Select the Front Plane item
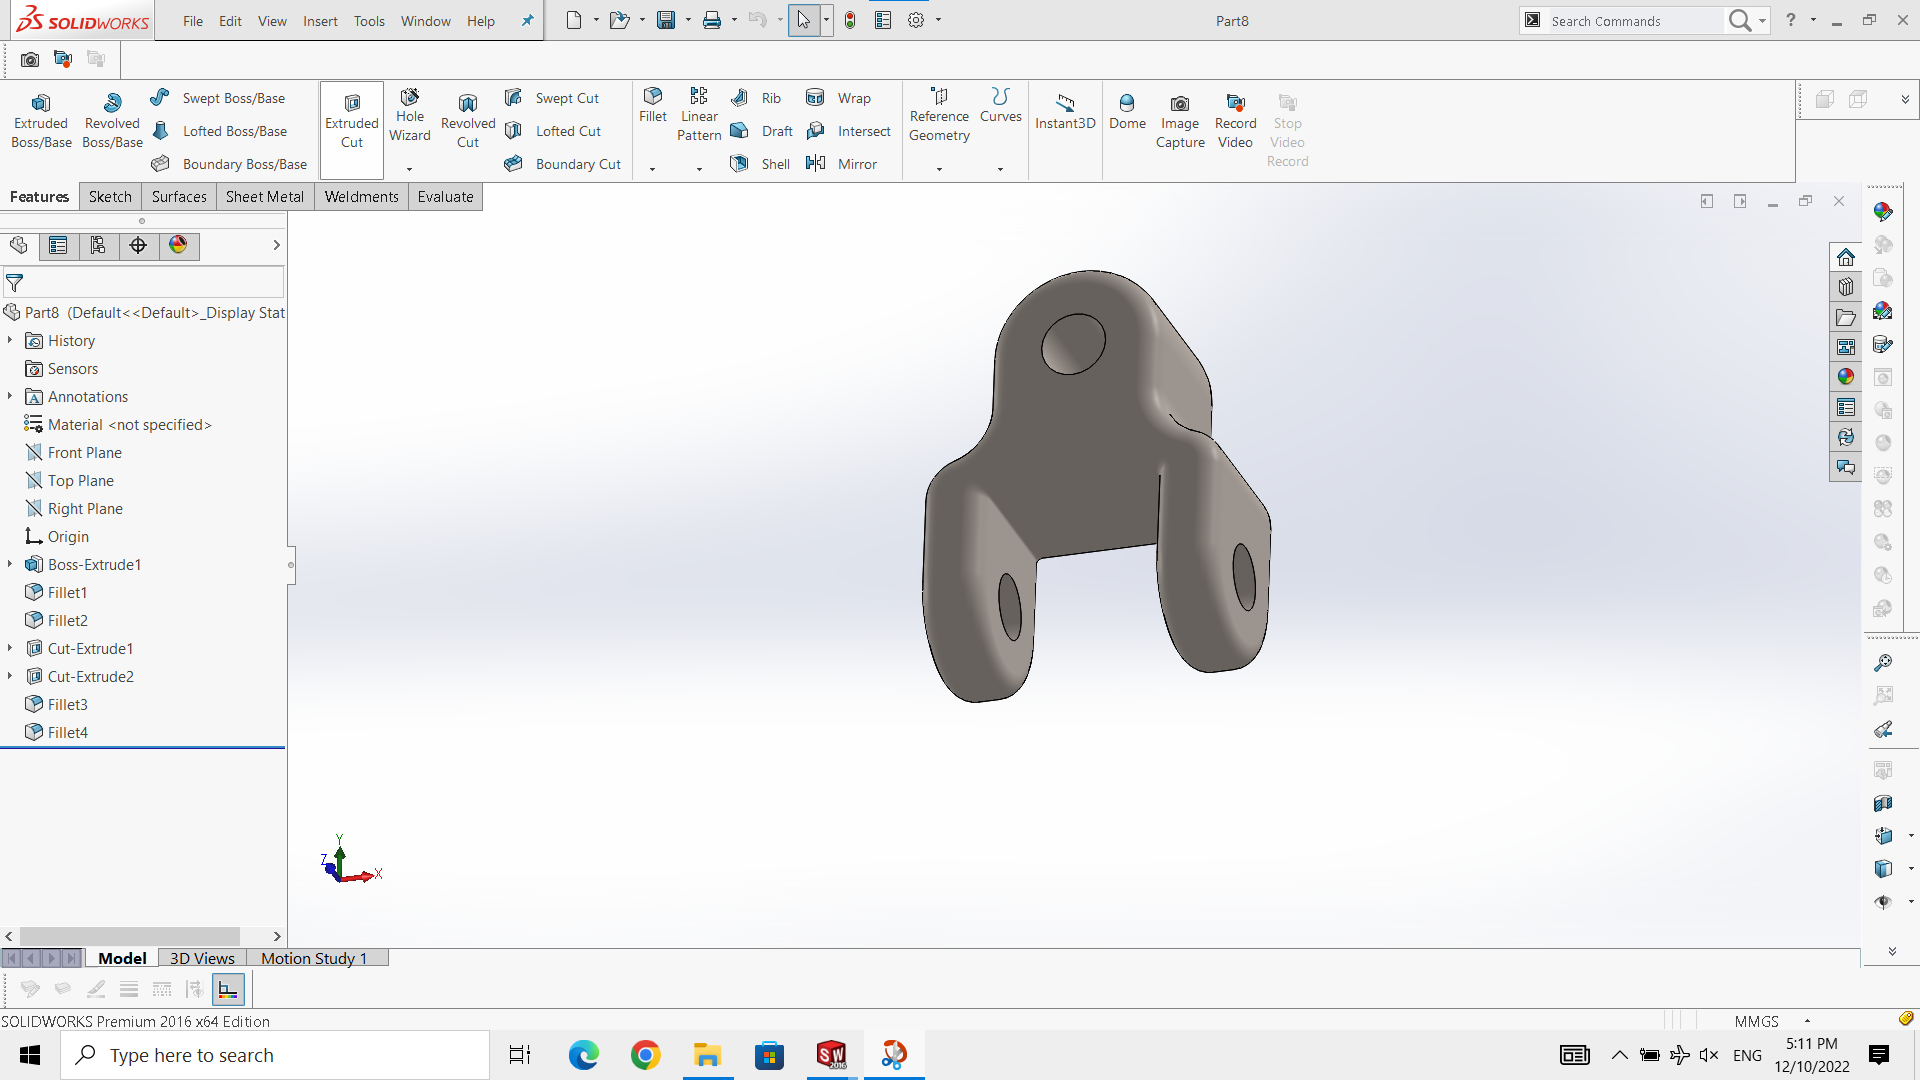The height and width of the screenshot is (1080, 1920). click(73, 453)
